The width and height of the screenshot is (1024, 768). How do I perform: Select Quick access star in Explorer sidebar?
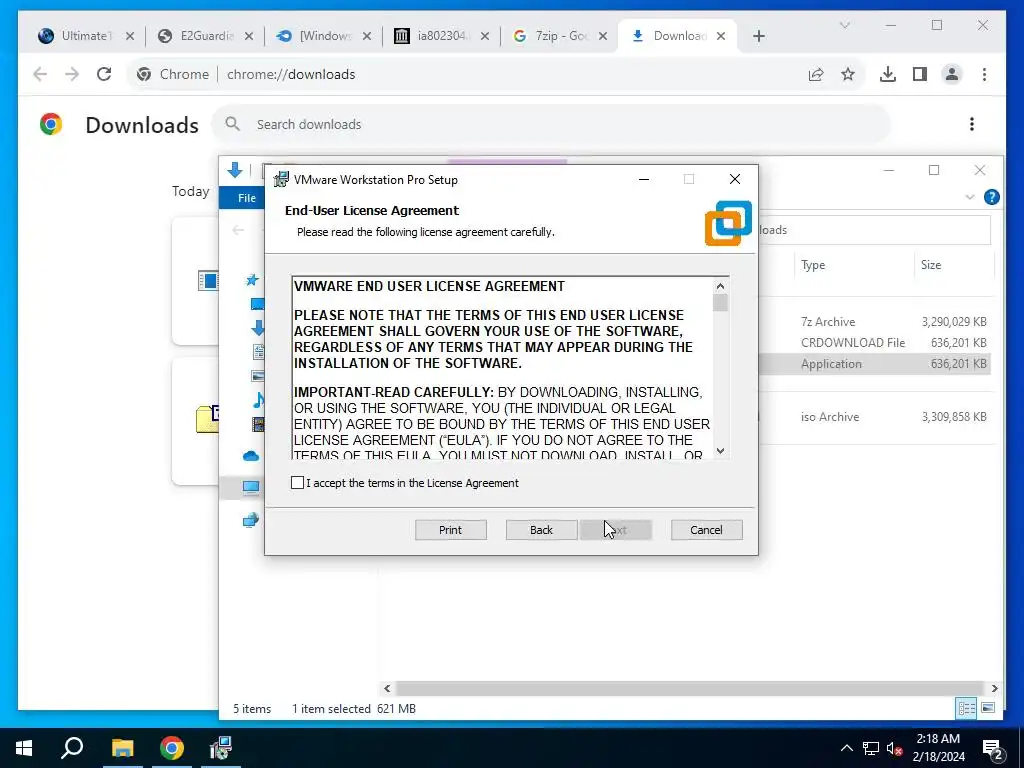(252, 280)
